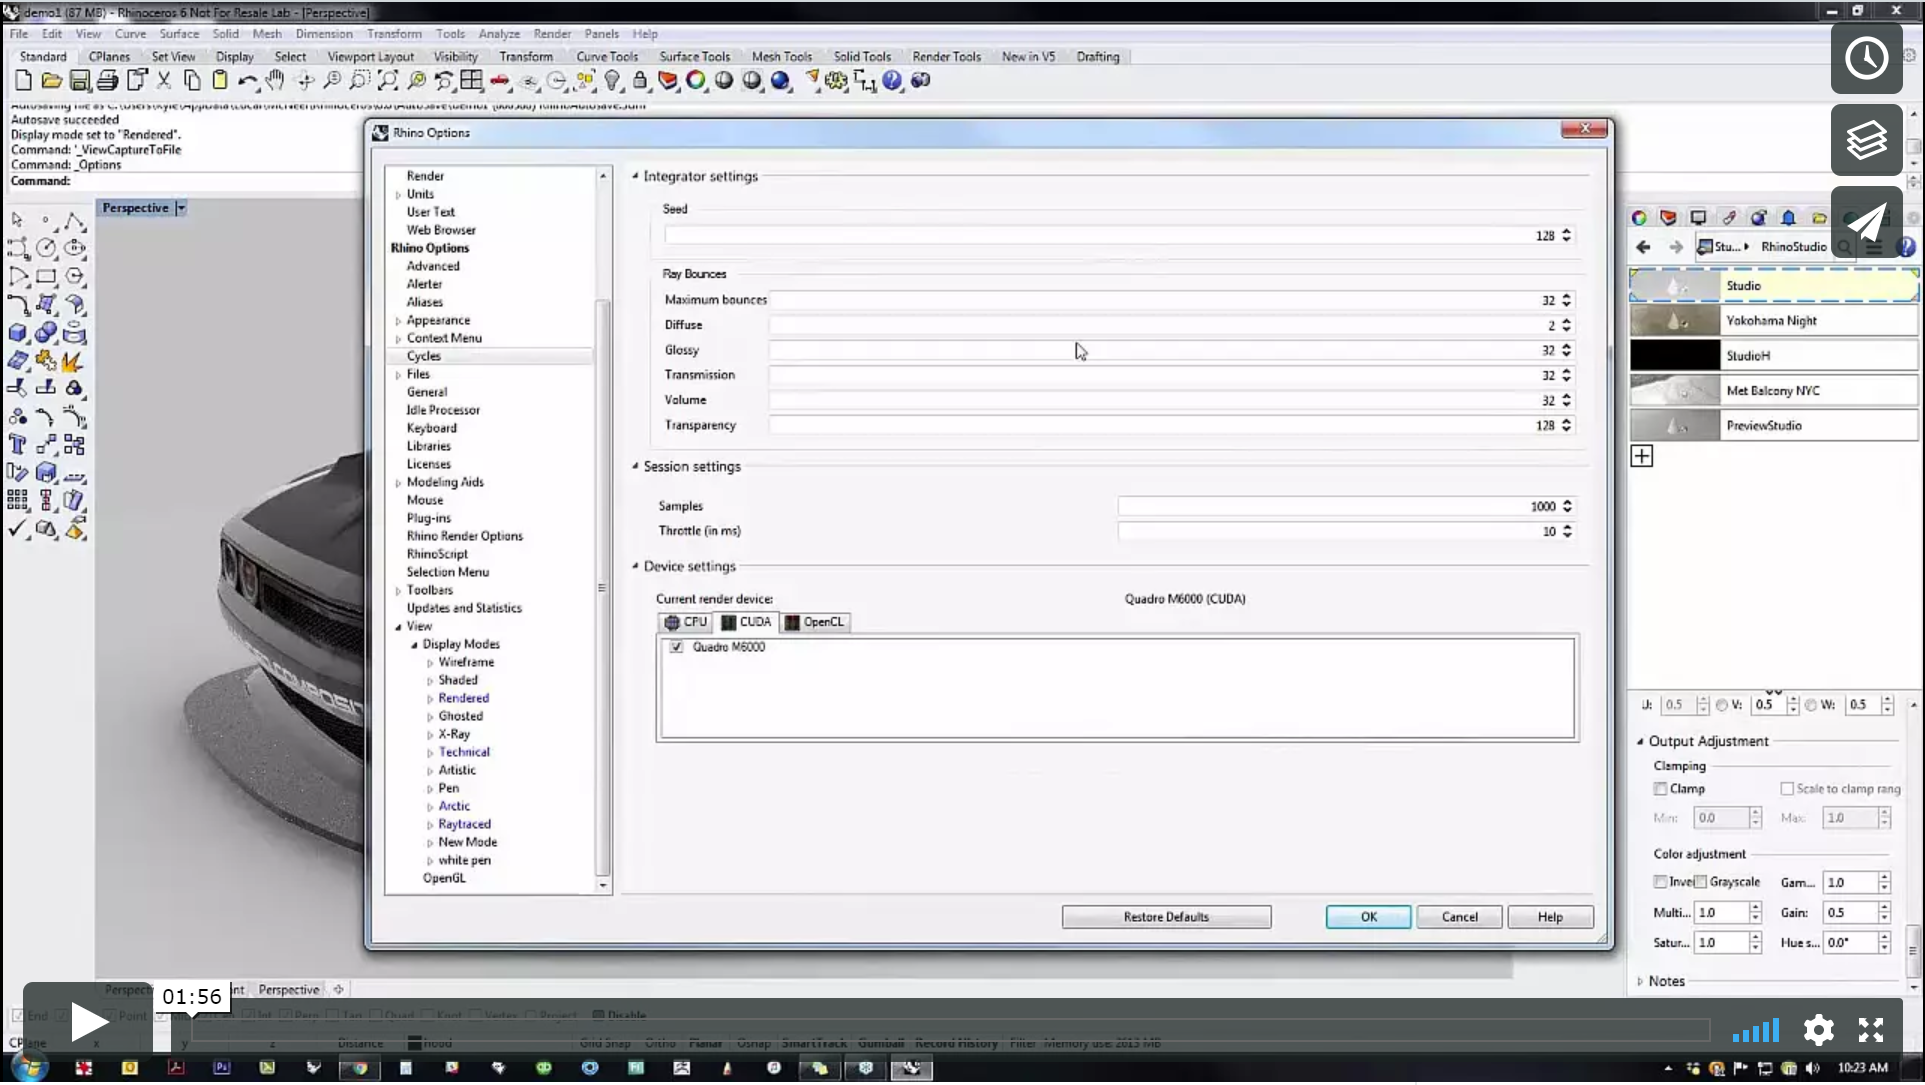Select the Yokohama Night environment thumbnail
This screenshot has height=1085, width=1925.
[1675, 321]
